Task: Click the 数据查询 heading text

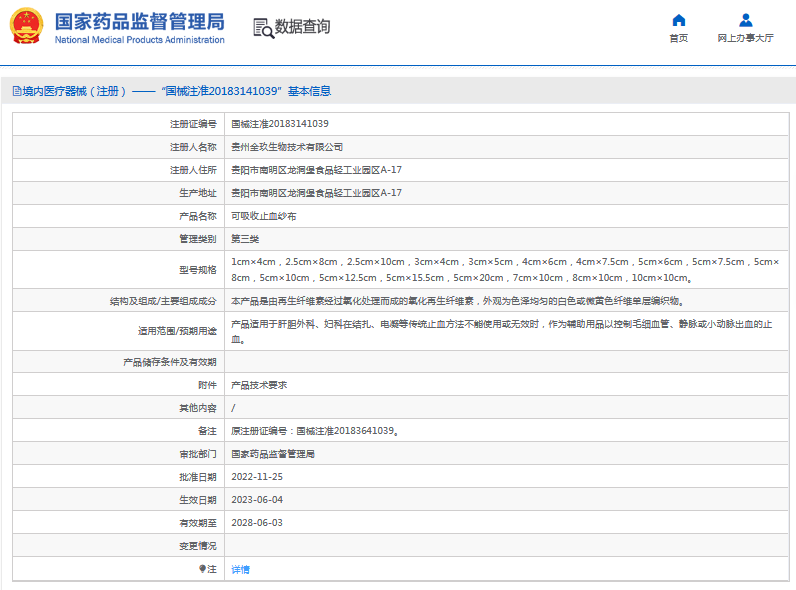Action: pyautogui.click(x=303, y=26)
